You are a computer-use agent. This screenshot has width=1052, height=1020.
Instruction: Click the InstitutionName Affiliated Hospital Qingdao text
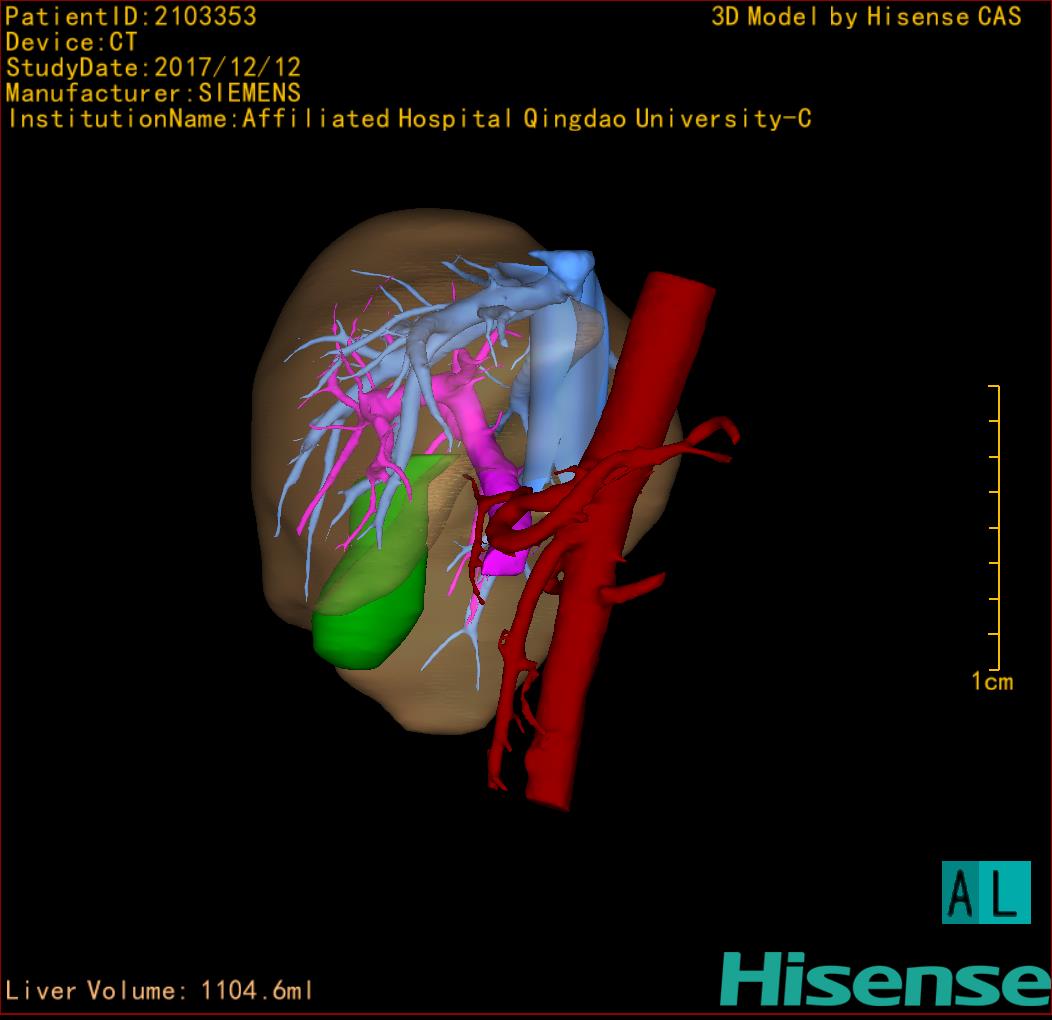tap(409, 119)
